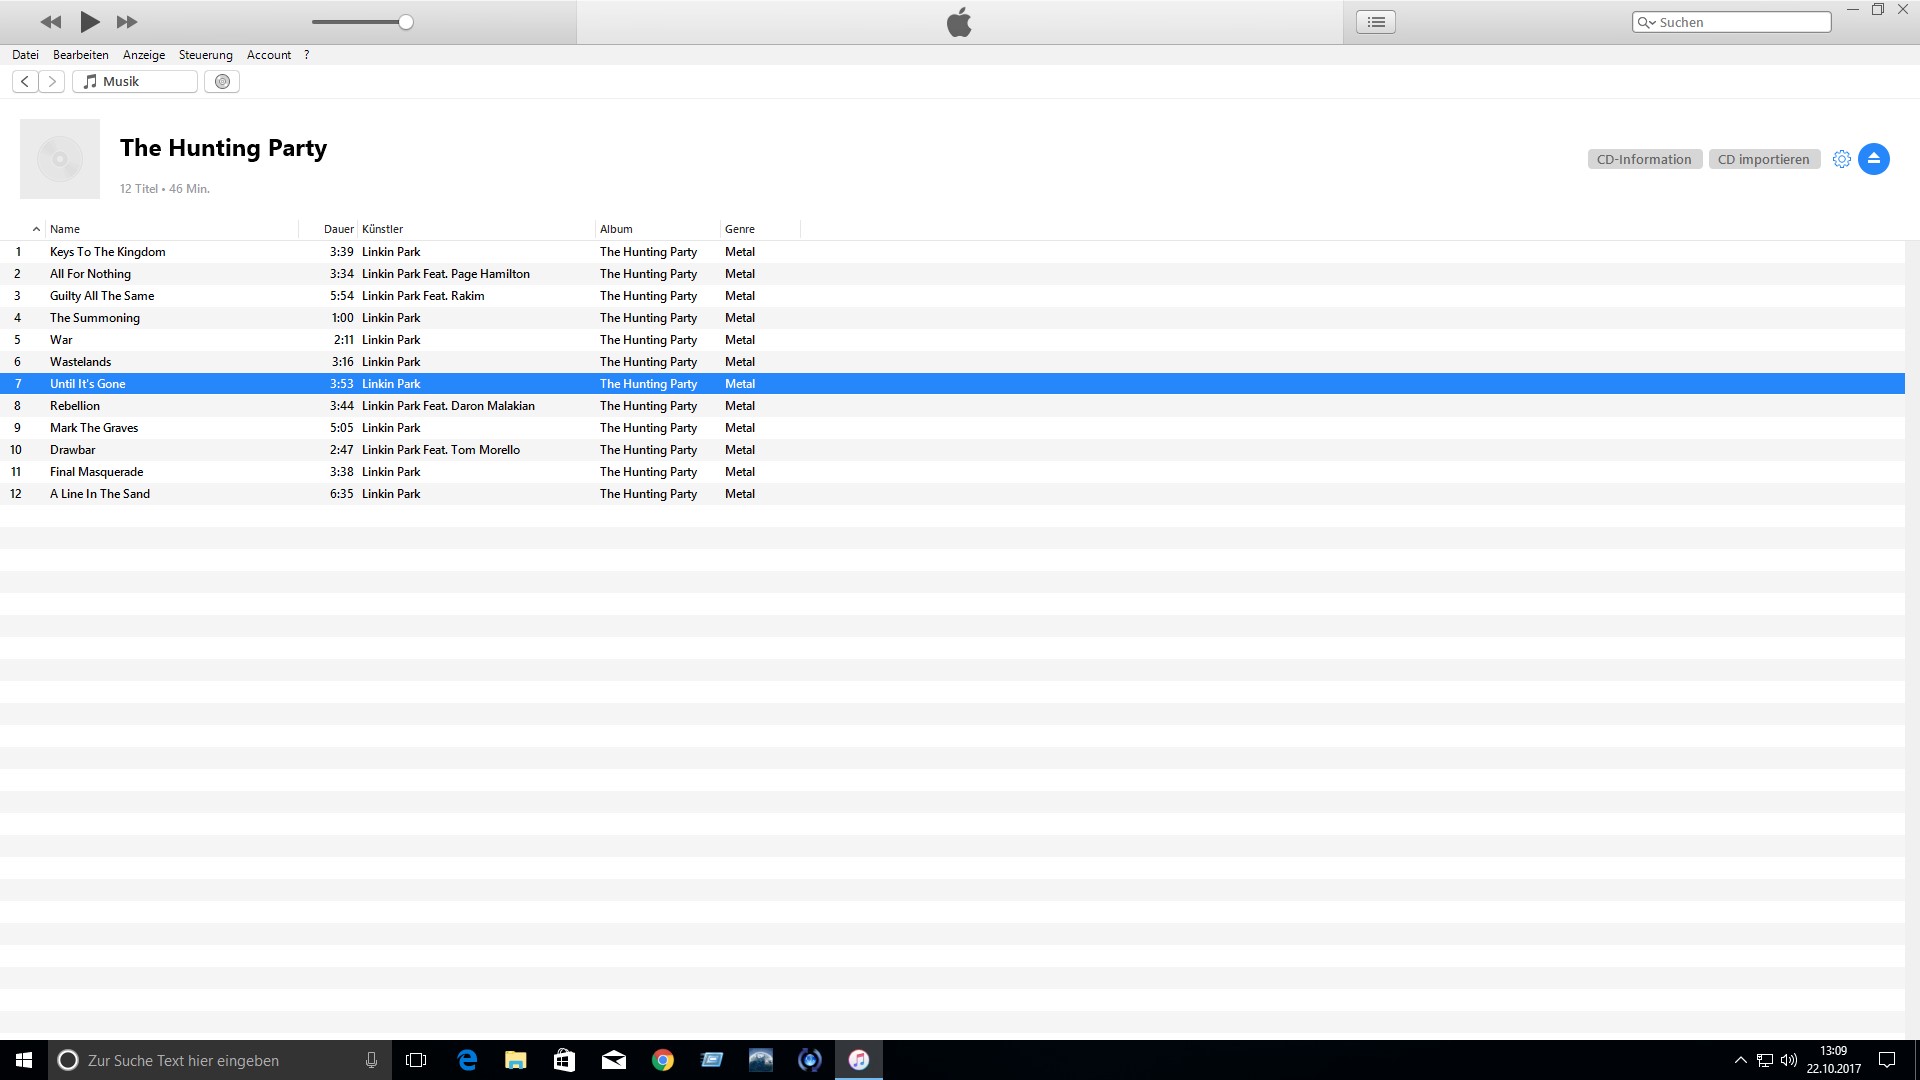Skip to the previous track
Screen dimensions: 1920x1080
point(51,22)
